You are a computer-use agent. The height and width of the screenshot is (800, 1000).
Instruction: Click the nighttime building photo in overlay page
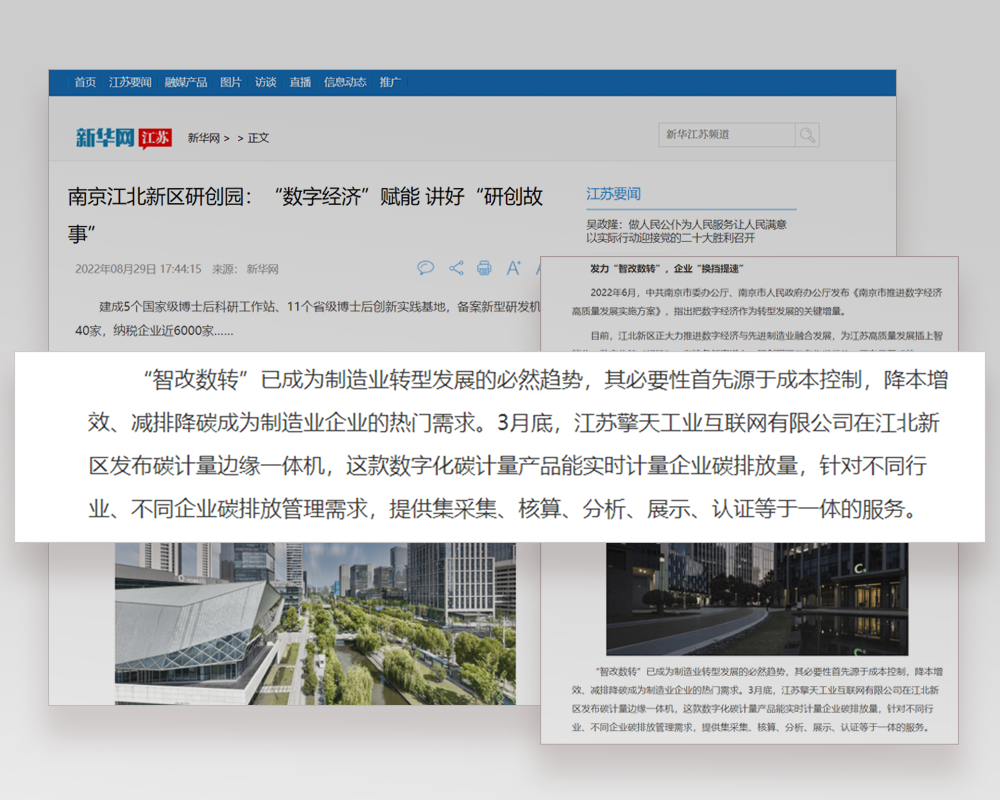757,599
